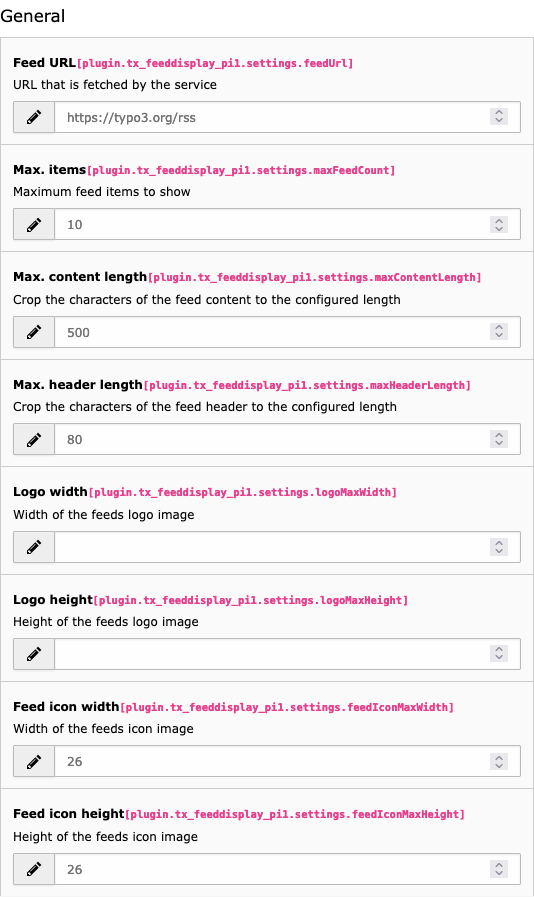Viewport: 534px width, 897px height.
Task: Edit Feed icon height with pencil icon
Action: point(34,869)
